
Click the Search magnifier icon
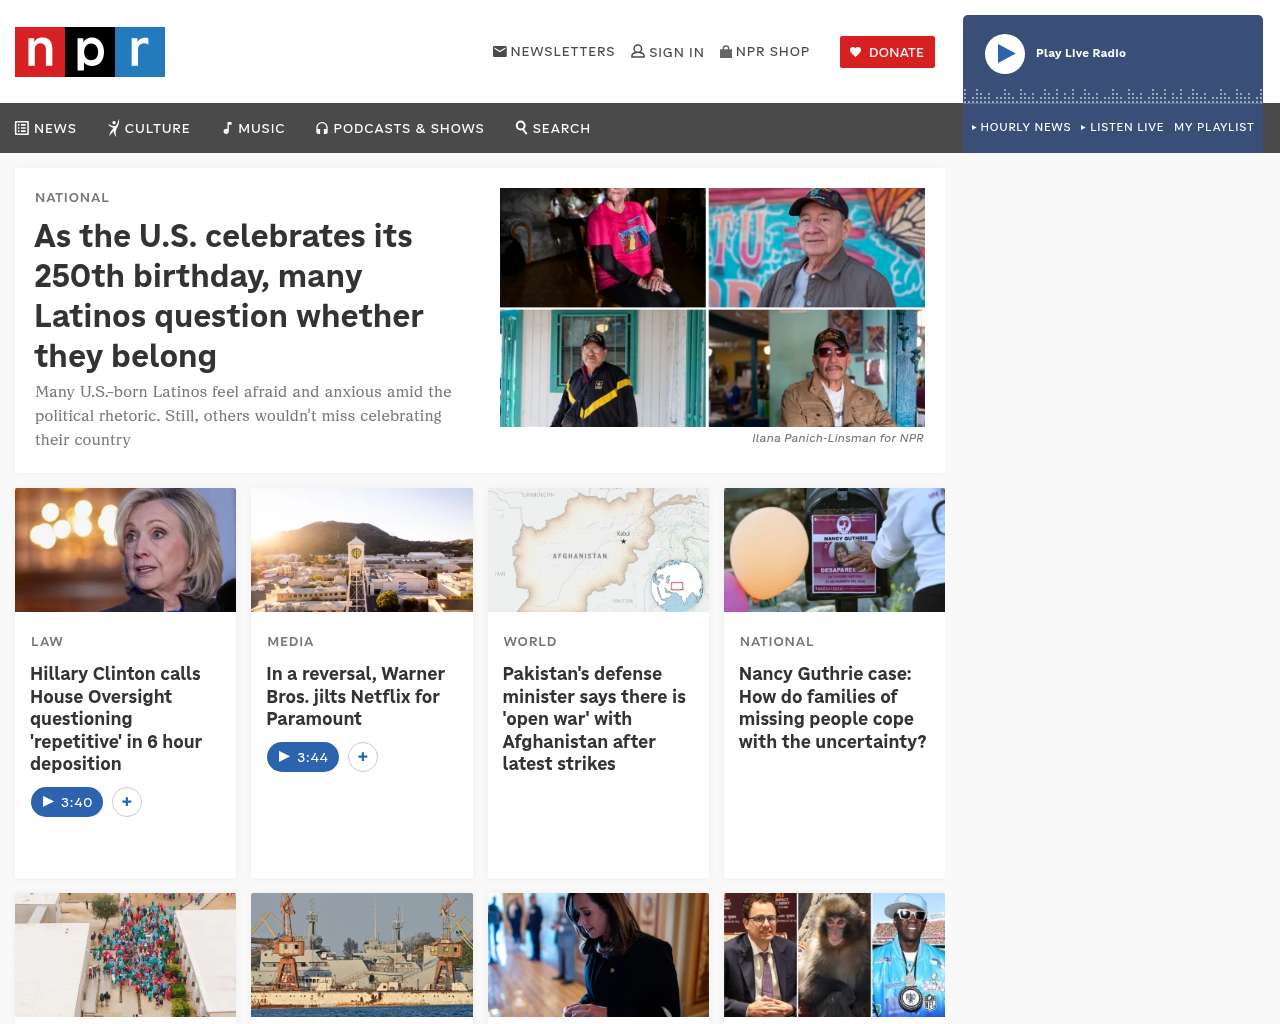click(522, 127)
